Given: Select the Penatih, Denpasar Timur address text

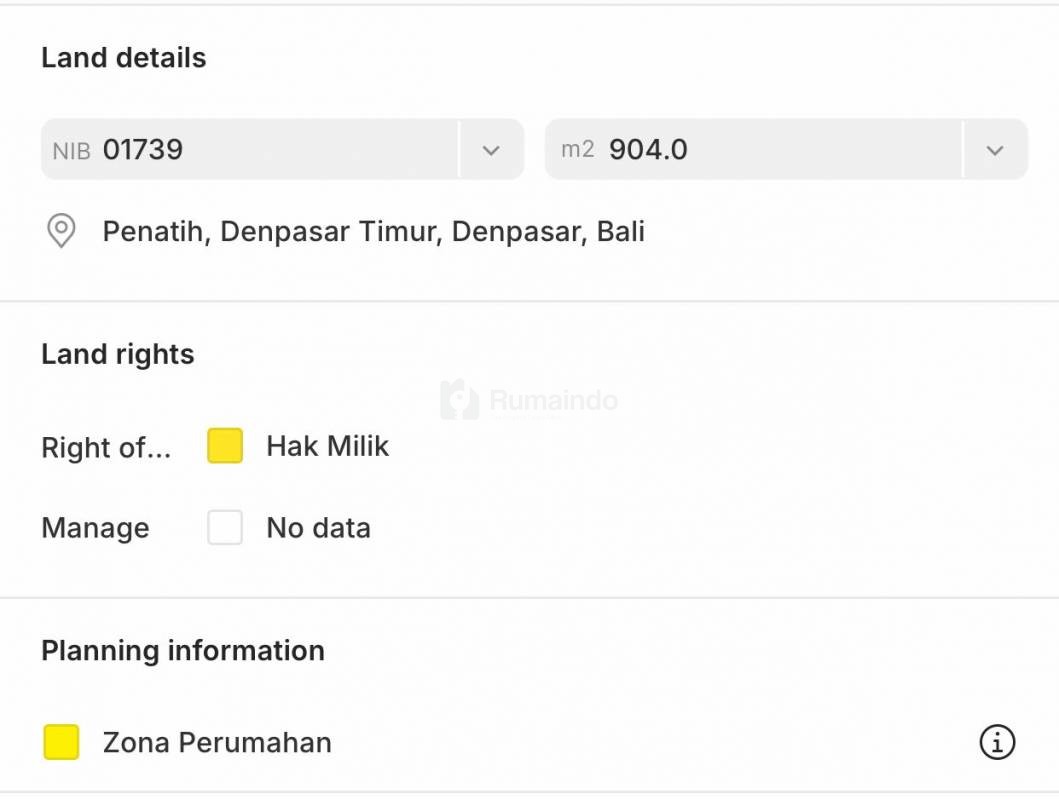Looking at the screenshot, I should (x=373, y=232).
